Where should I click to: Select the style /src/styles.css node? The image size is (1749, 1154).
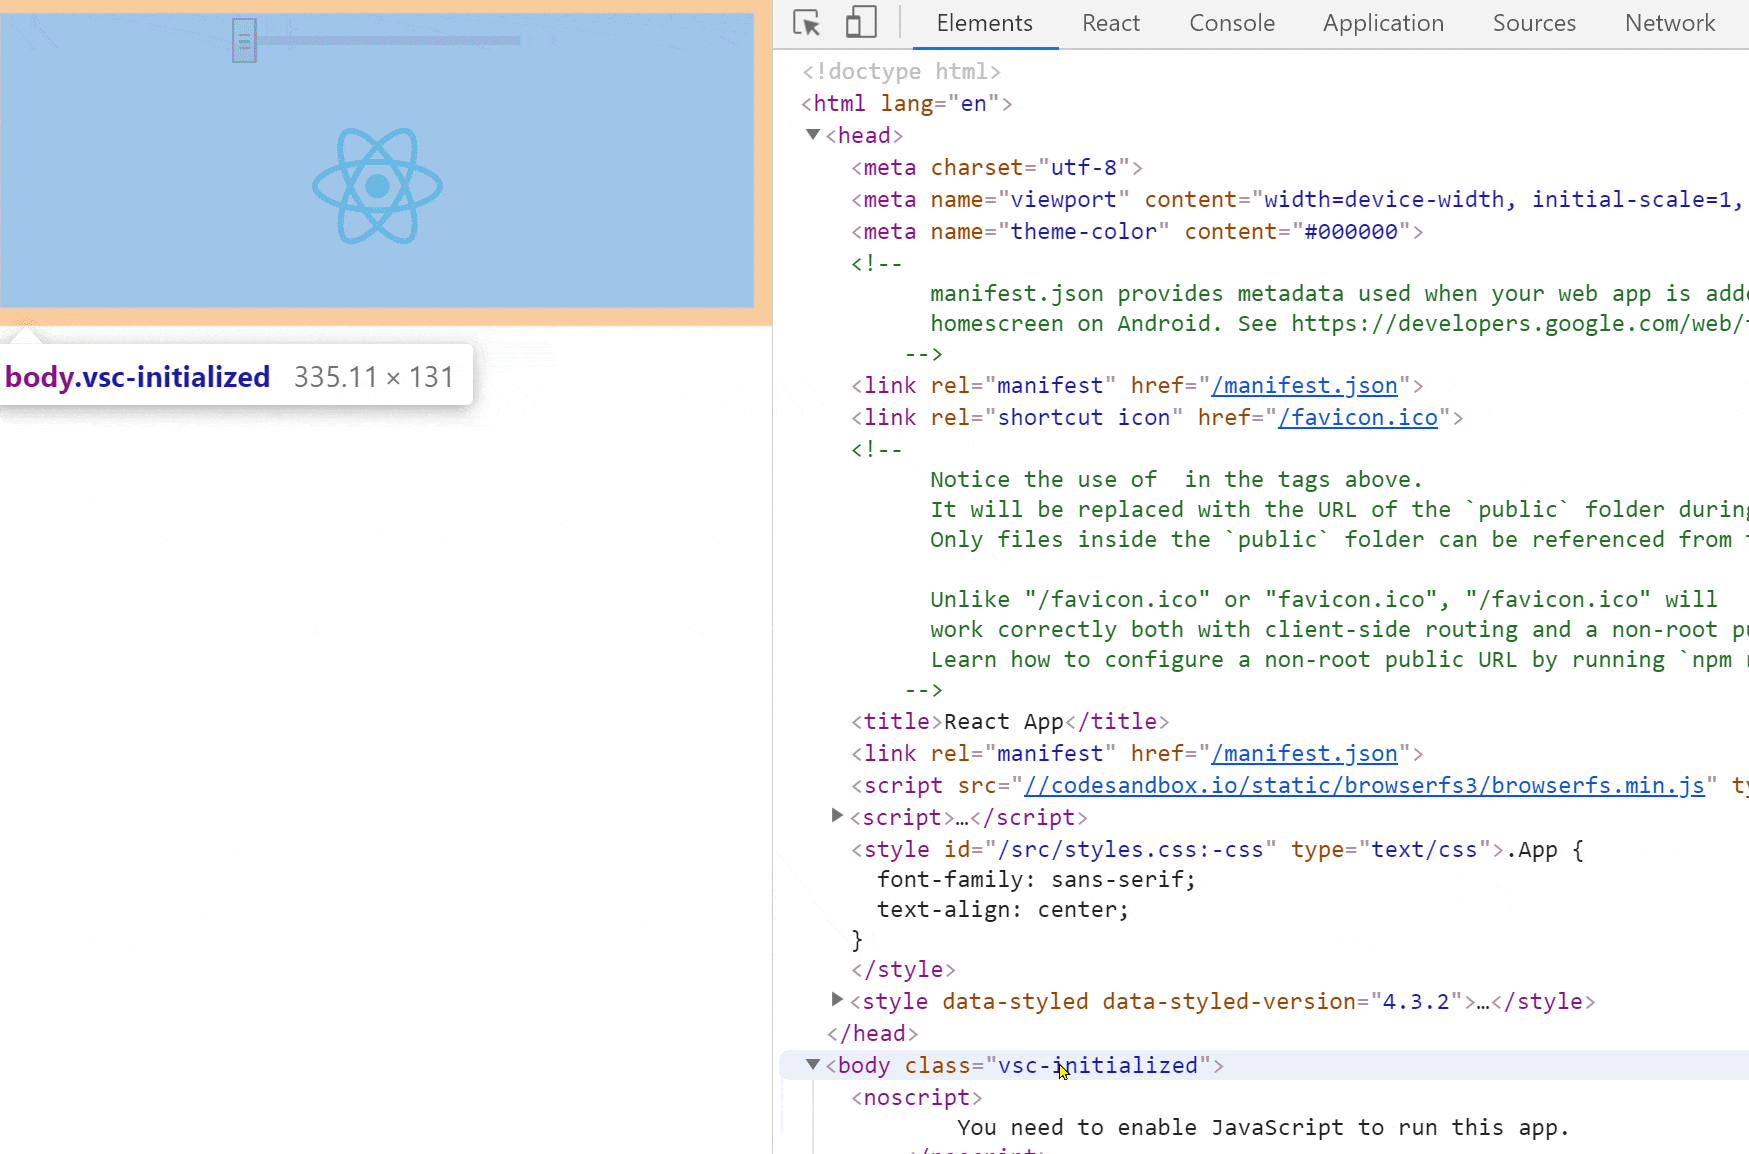(1217, 850)
